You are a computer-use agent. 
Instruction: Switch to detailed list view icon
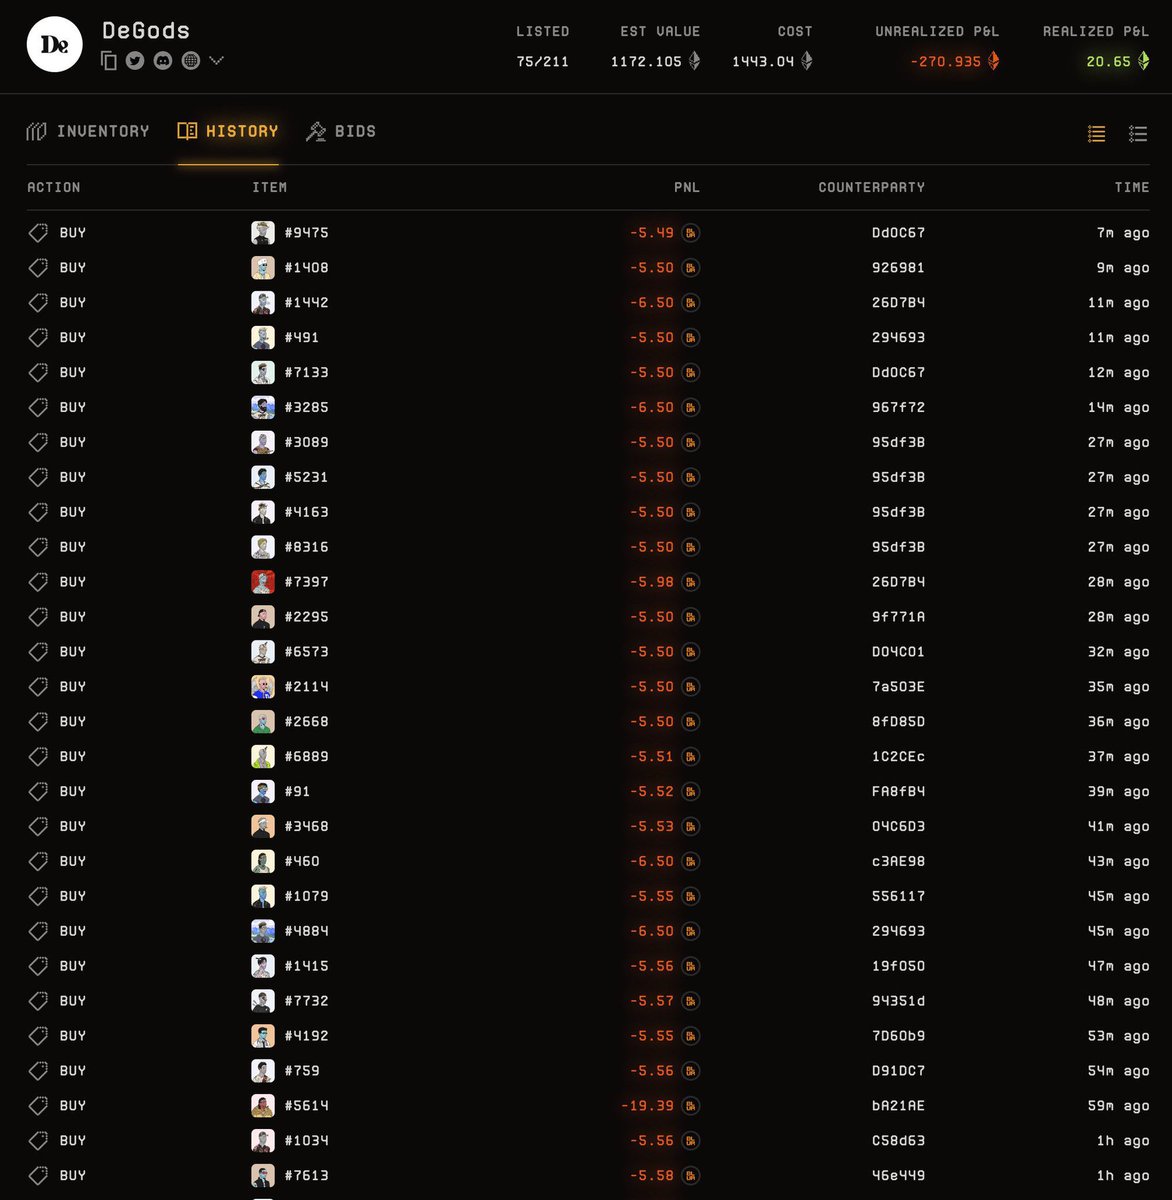(x=1137, y=133)
